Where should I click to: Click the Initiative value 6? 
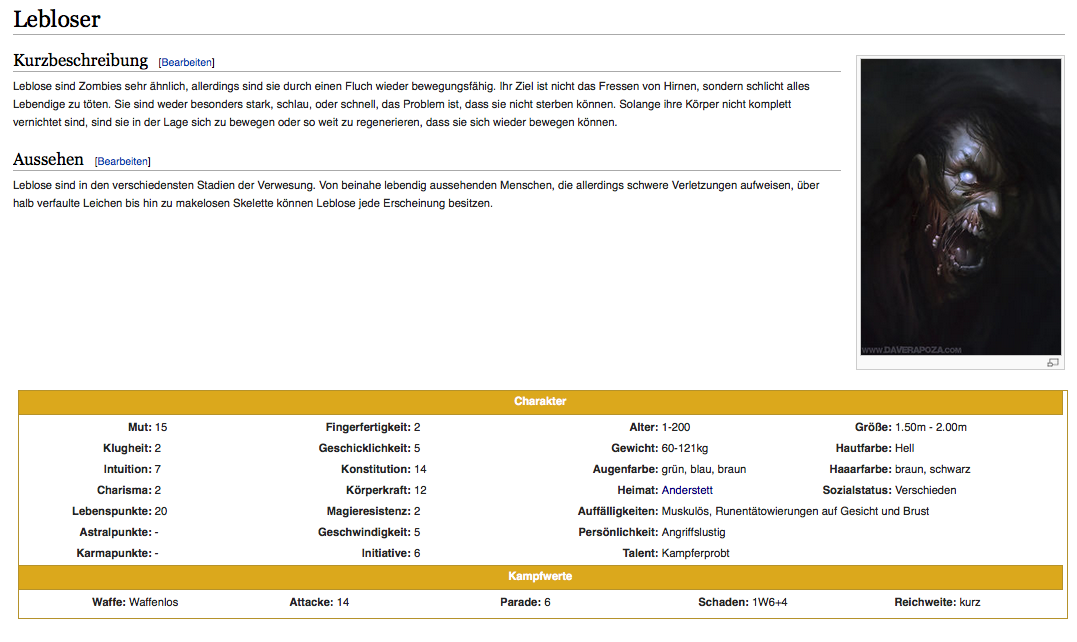pos(419,552)
